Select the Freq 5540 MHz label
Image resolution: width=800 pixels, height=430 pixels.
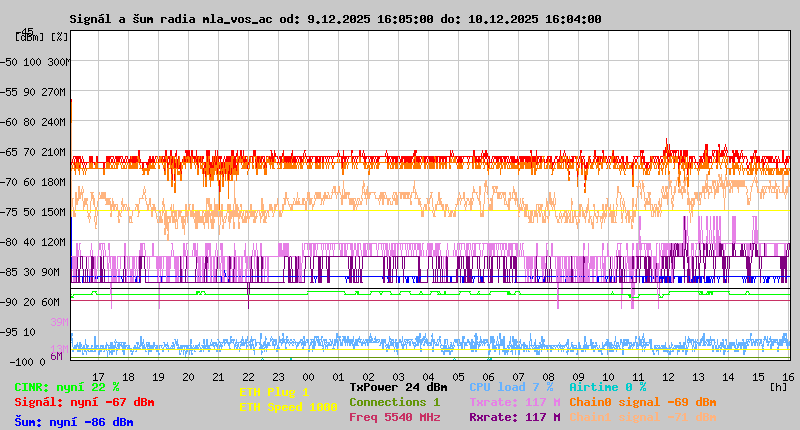point(394,417)
